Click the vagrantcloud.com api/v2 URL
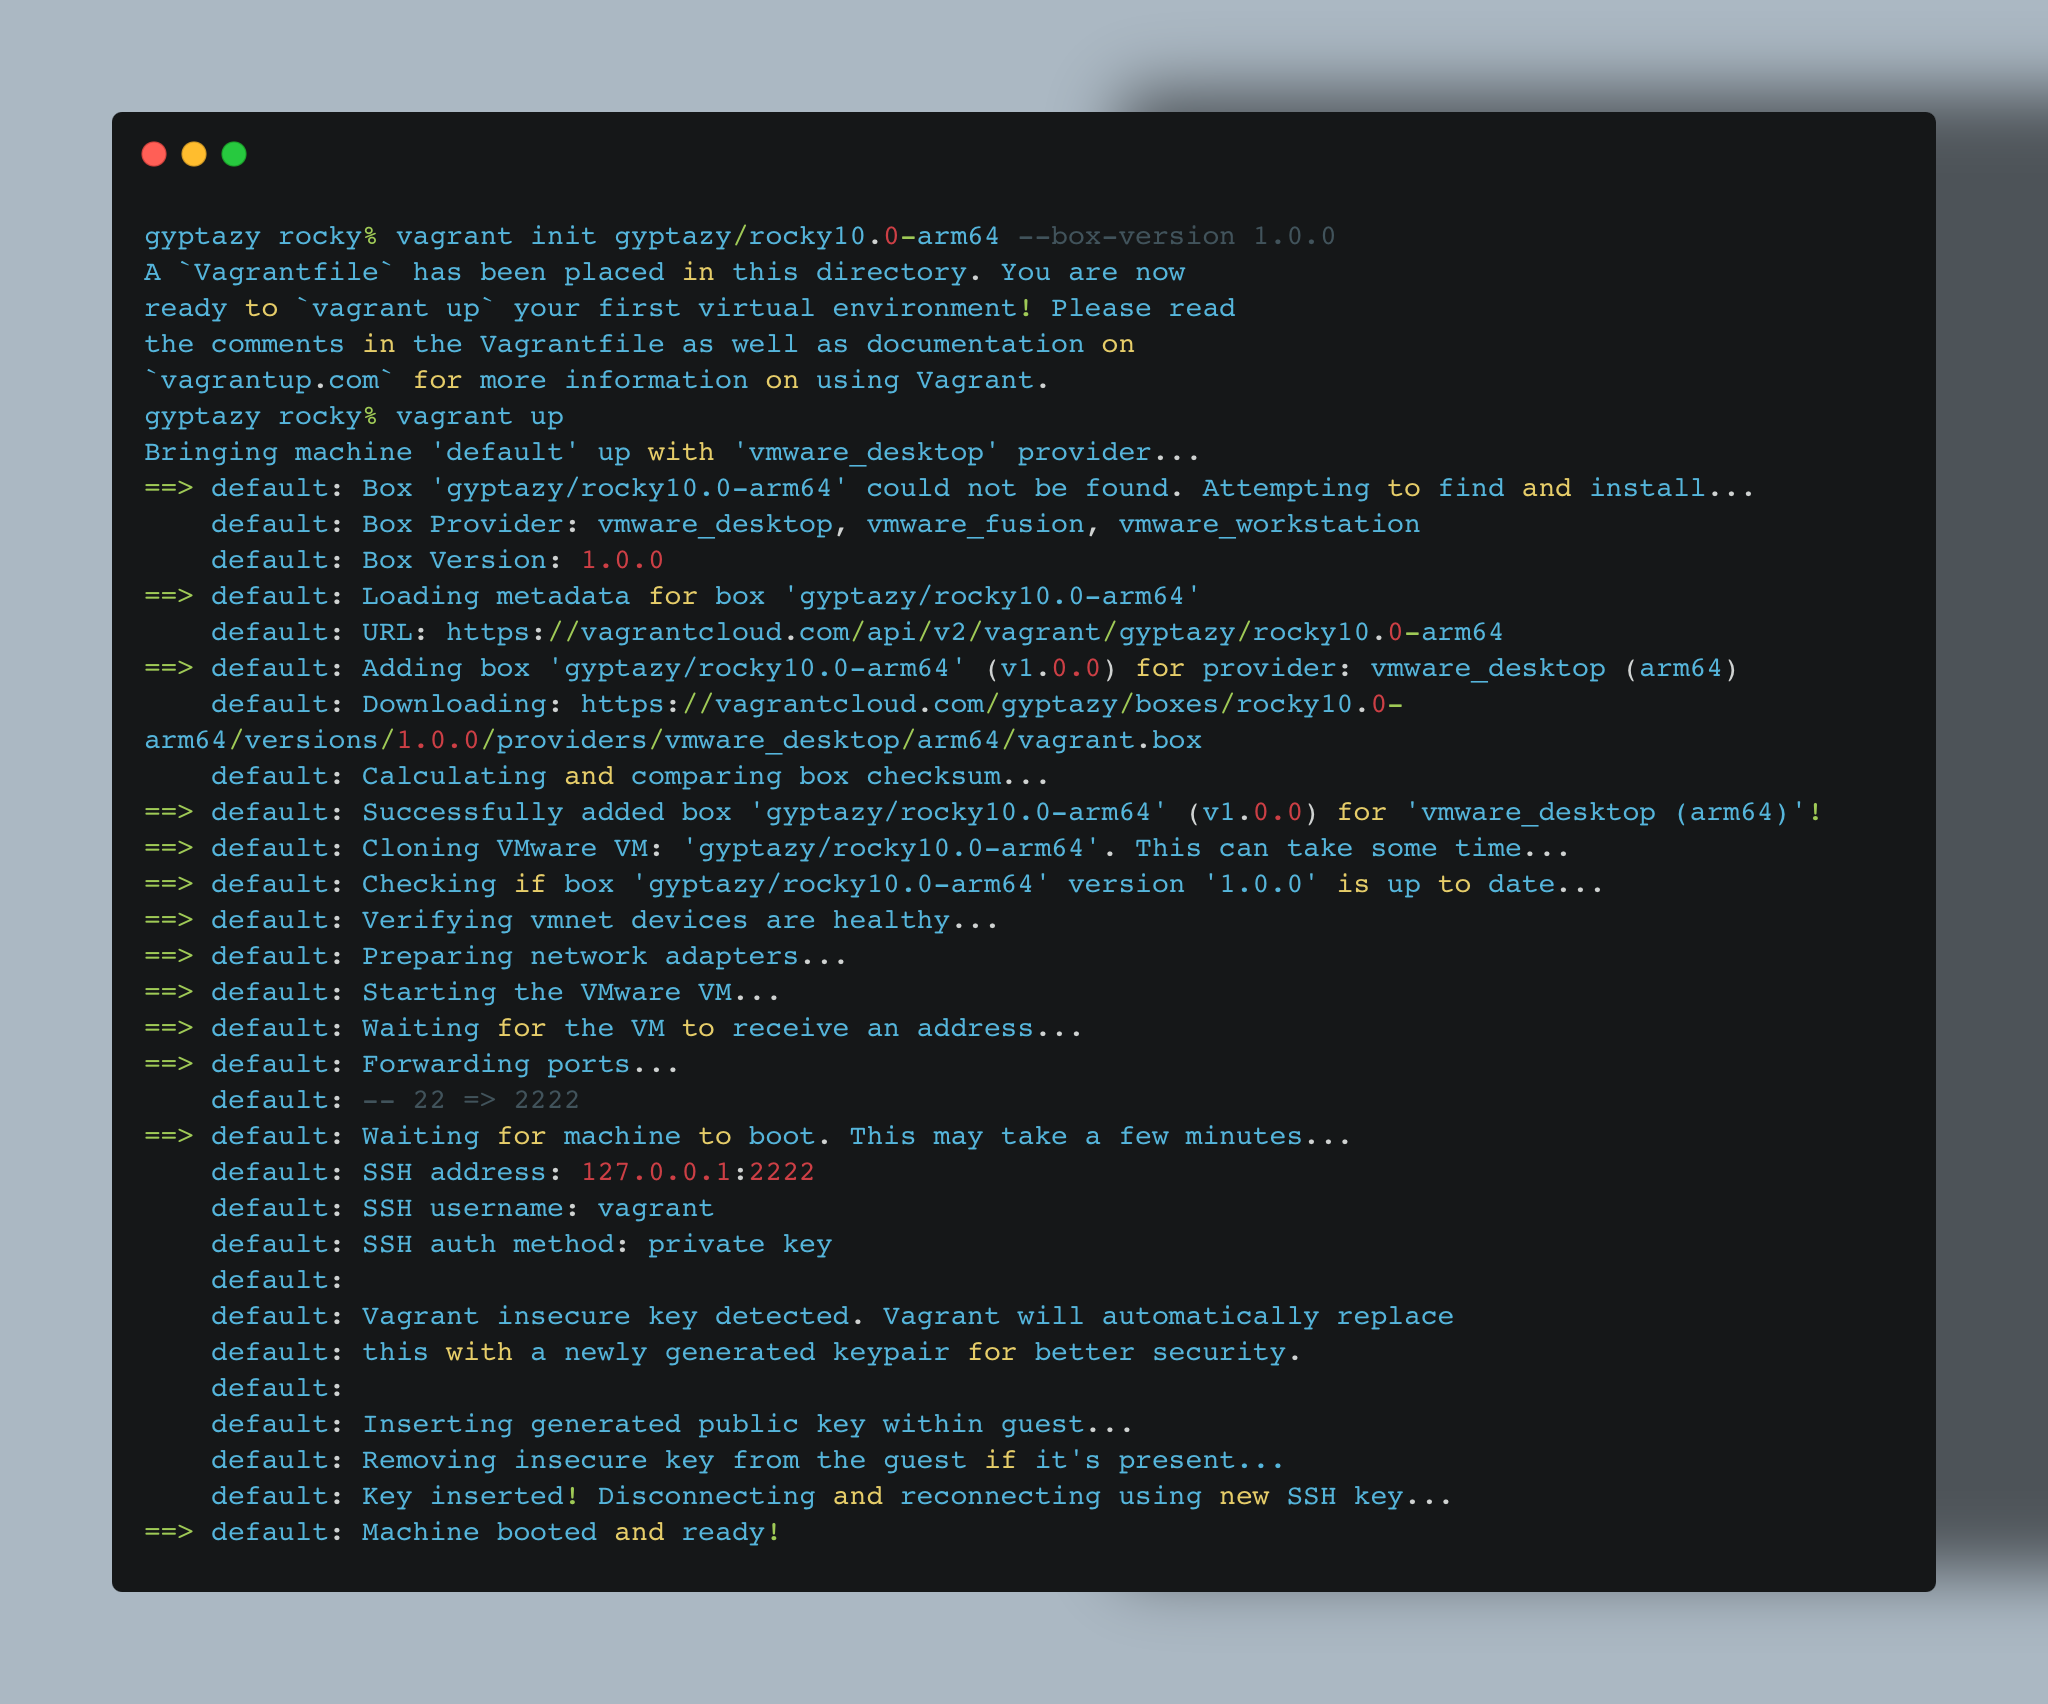 click(974, 633)
